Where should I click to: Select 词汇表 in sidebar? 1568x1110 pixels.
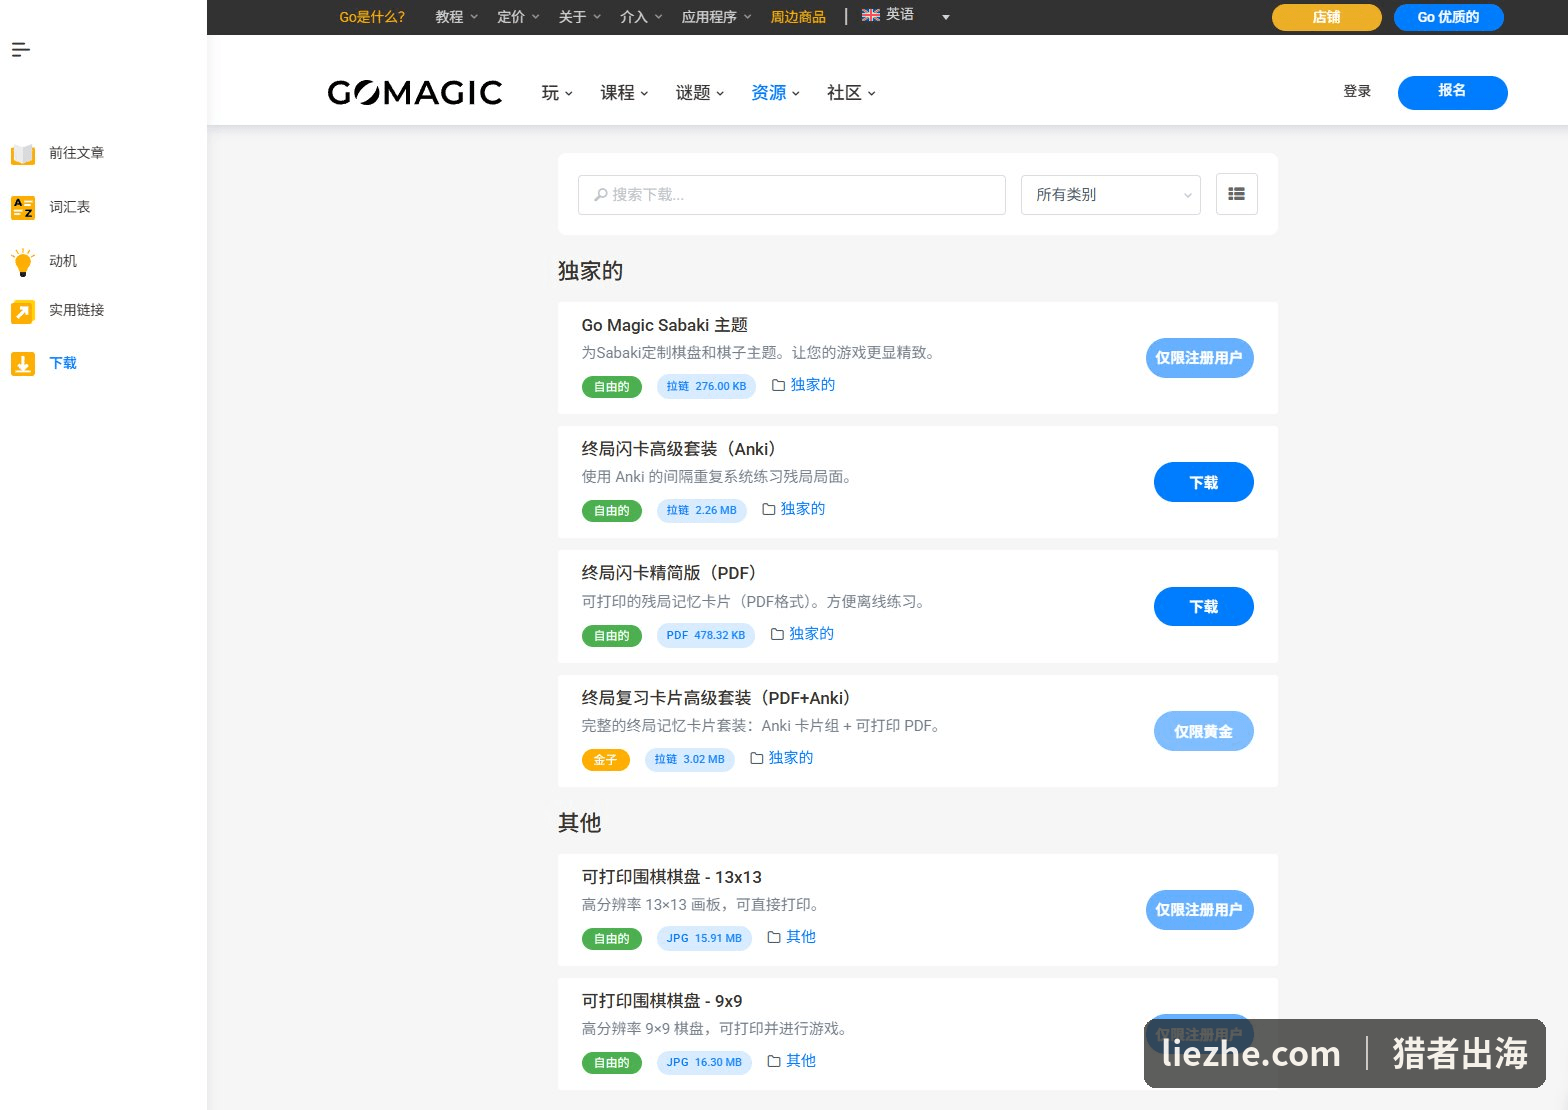click(70, 207)
